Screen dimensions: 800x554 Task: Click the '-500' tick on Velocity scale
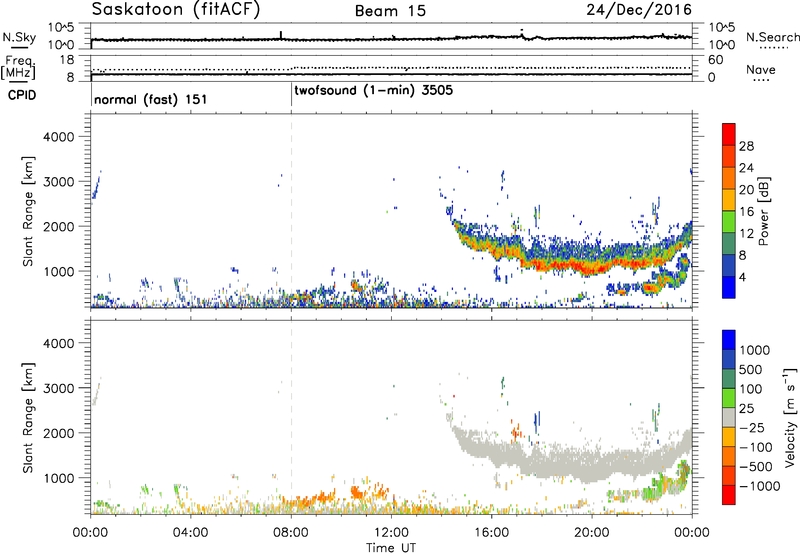point(755,466)
